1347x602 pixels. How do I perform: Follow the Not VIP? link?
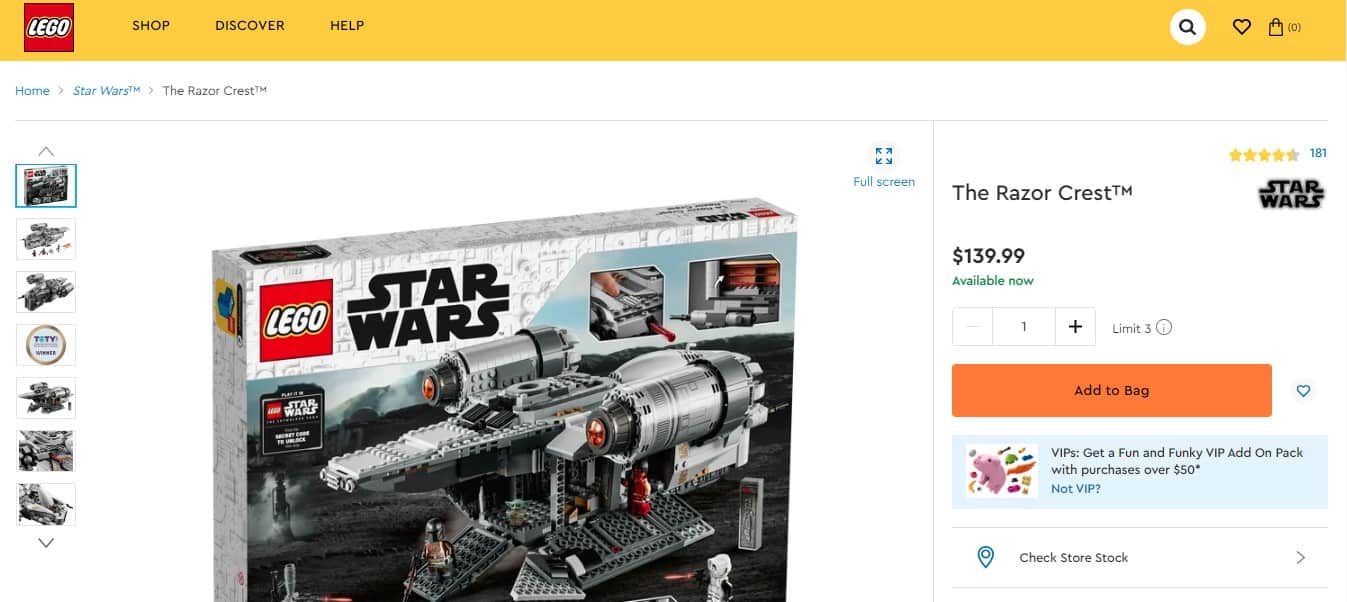click(x=1076, y=489)
